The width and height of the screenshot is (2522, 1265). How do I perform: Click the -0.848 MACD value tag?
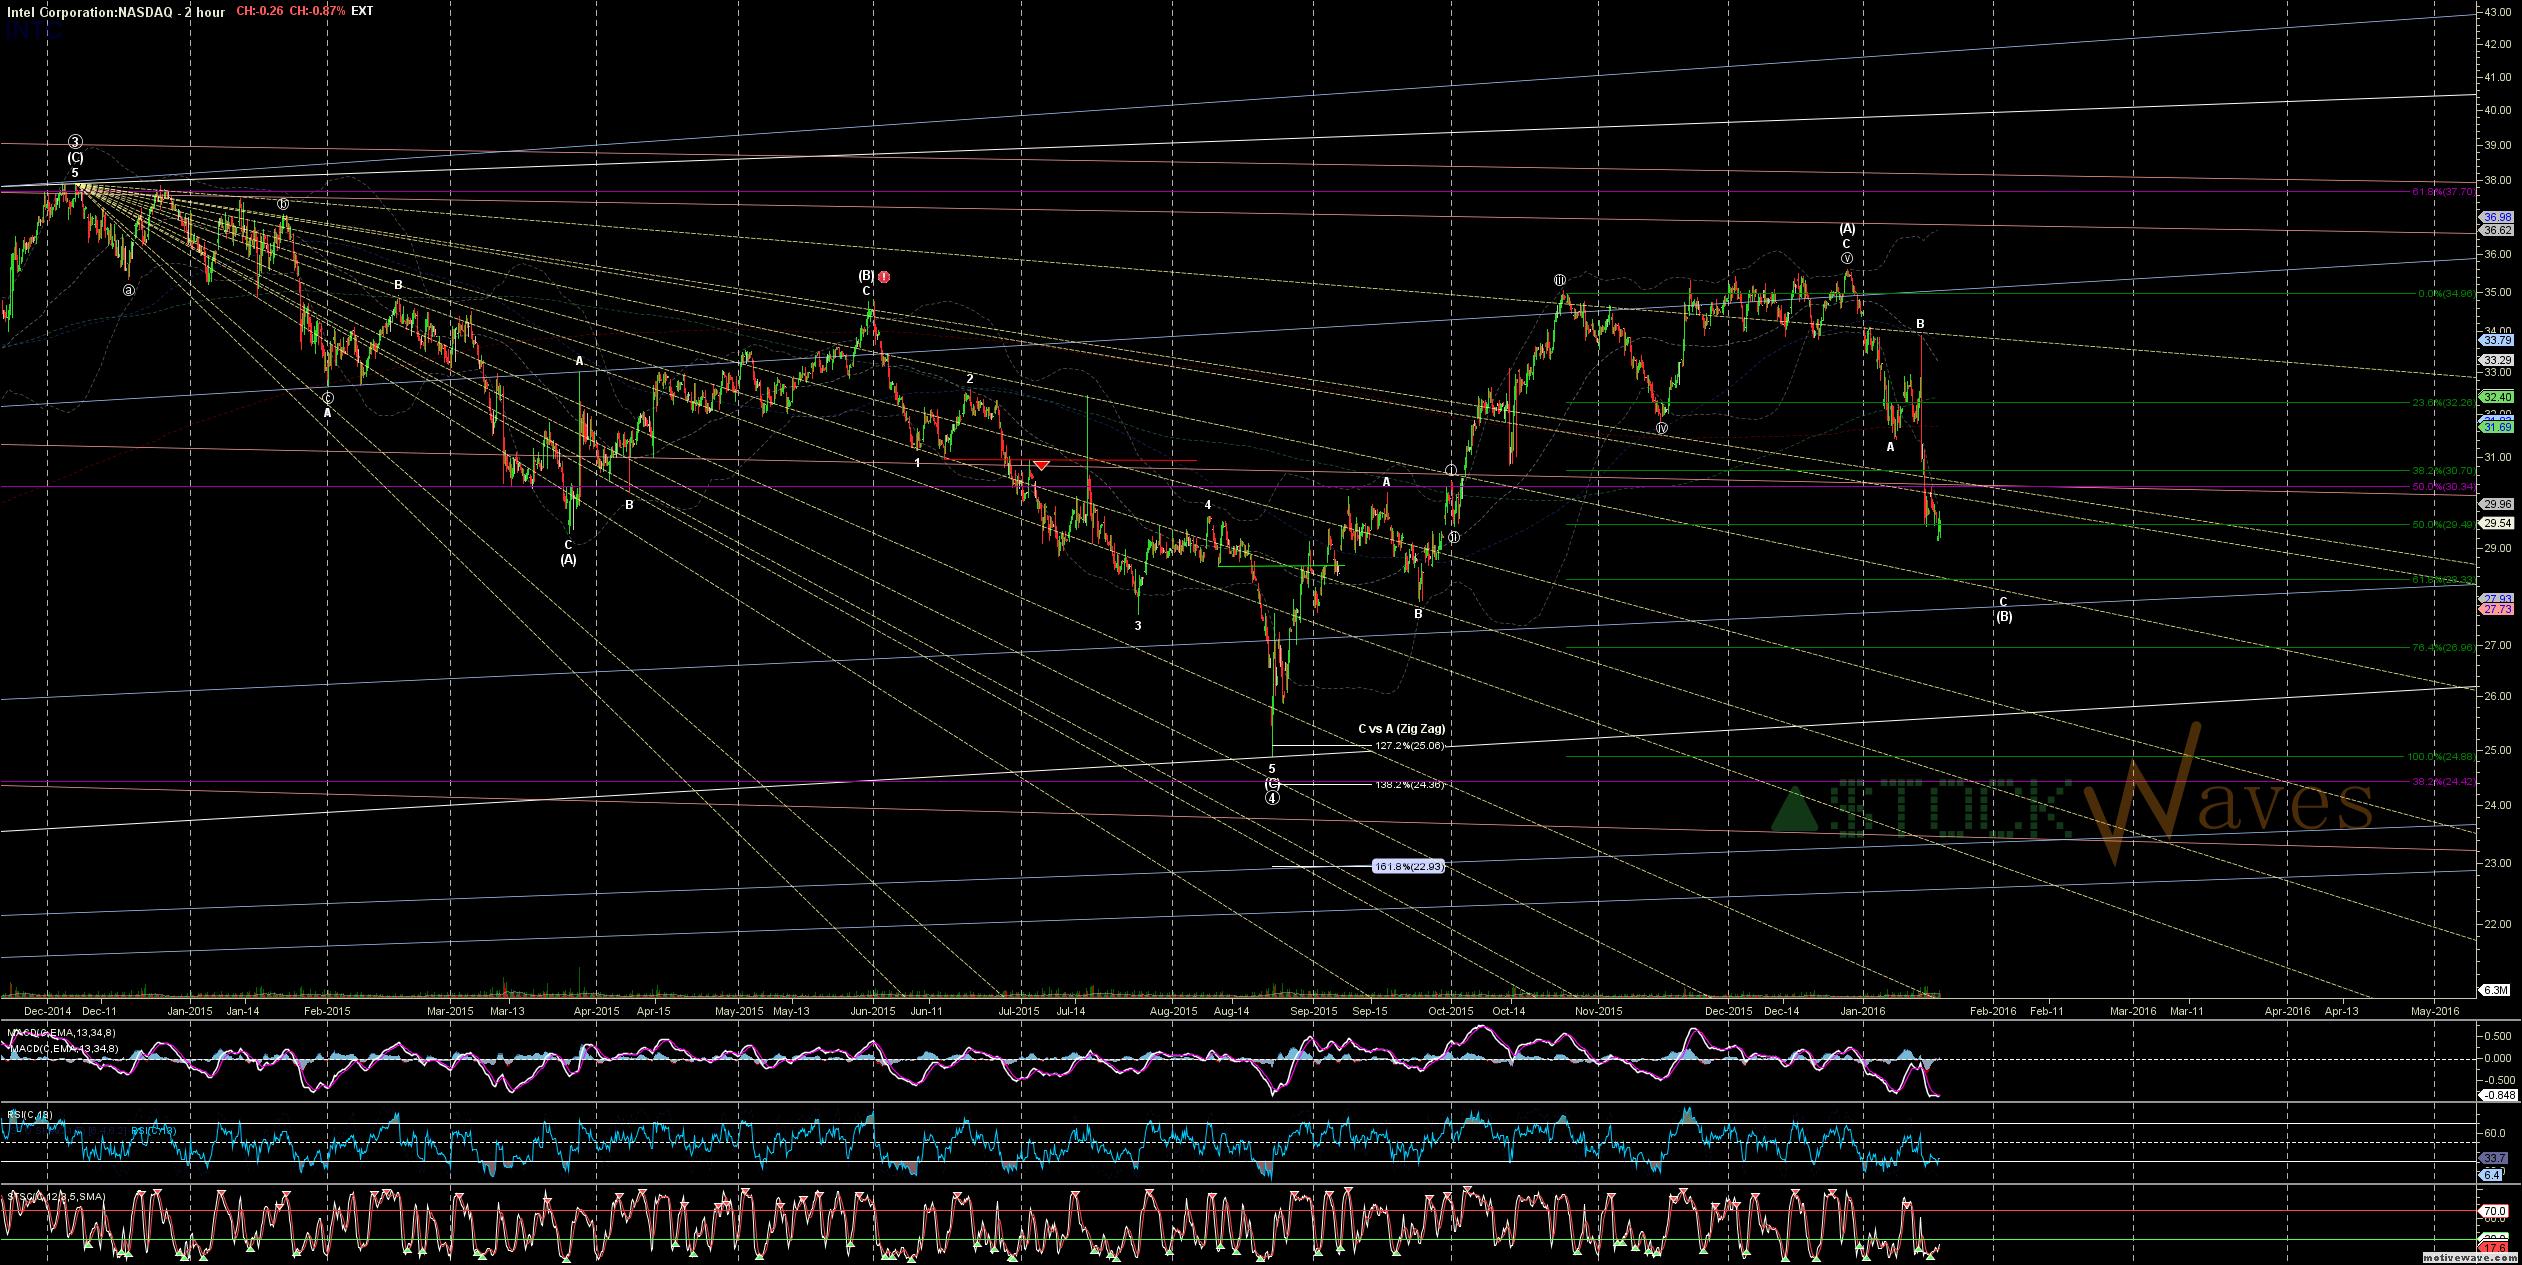2497,1095
